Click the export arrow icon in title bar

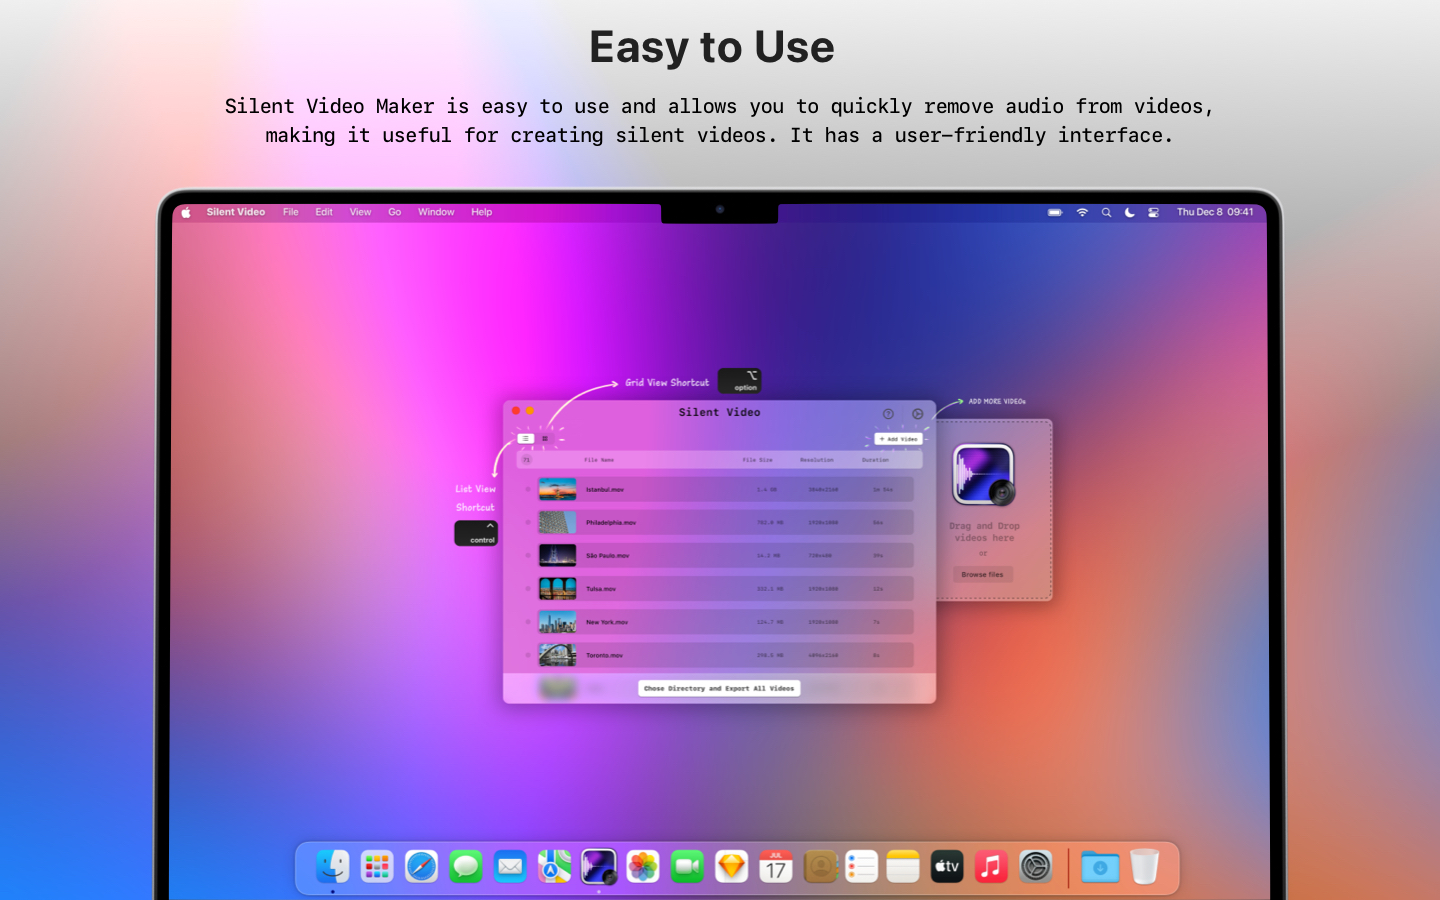[x=918, y=414]
